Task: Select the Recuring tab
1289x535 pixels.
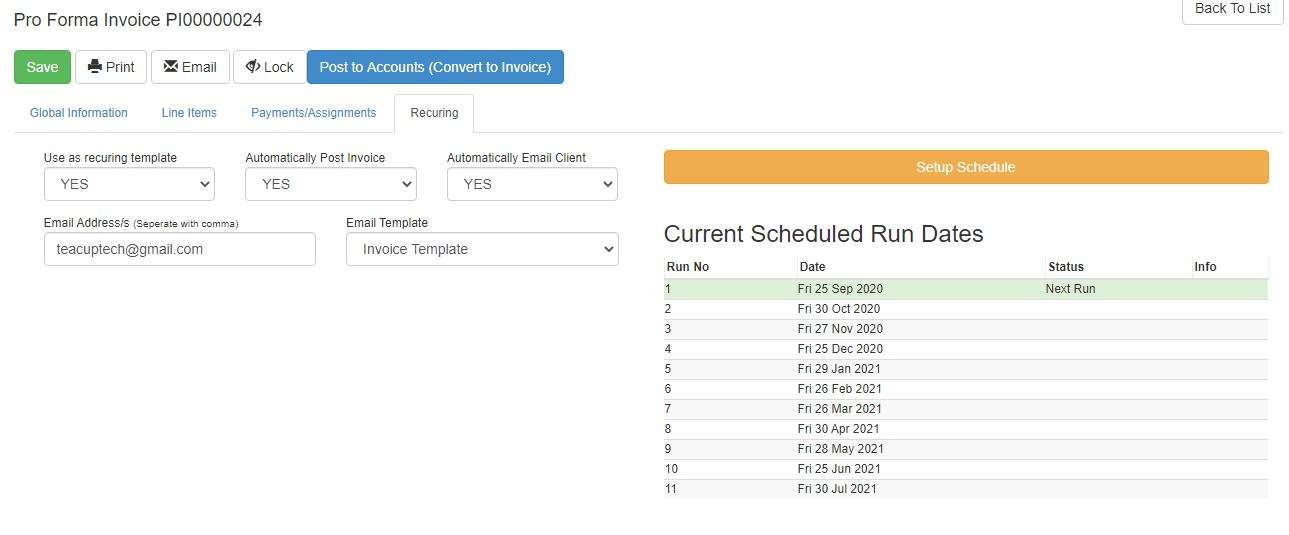Action: click(434, 113)
